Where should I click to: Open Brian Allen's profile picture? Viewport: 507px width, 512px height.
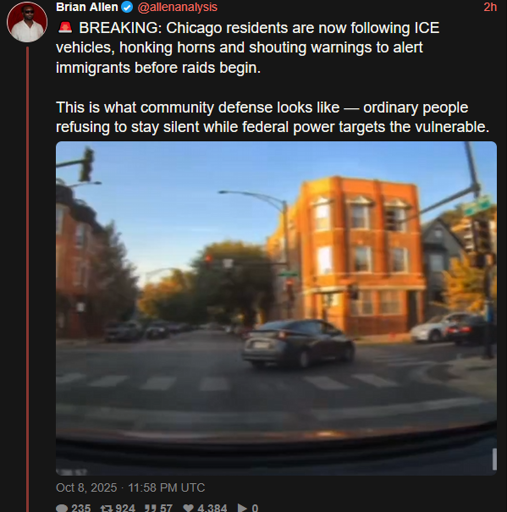pos(27,22)
